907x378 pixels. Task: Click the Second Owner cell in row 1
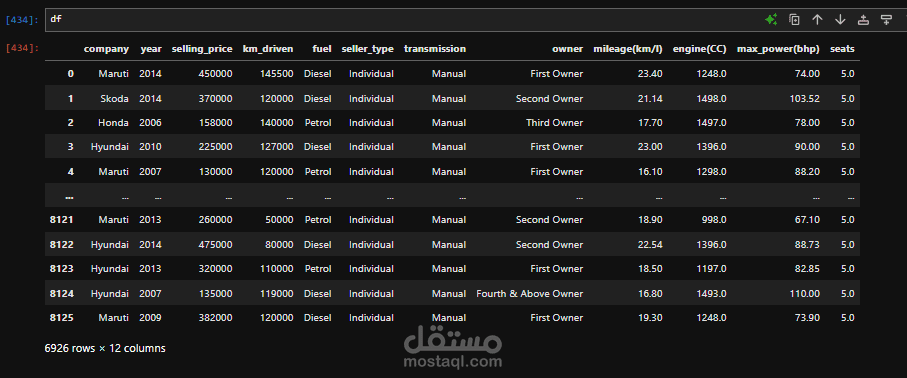[550, 98]
